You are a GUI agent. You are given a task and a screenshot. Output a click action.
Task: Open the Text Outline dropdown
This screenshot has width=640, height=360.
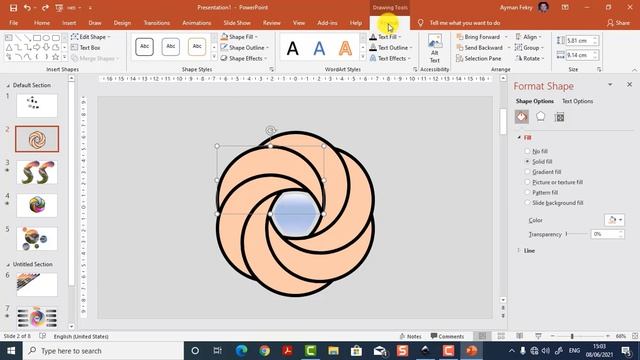coord(391,48)
